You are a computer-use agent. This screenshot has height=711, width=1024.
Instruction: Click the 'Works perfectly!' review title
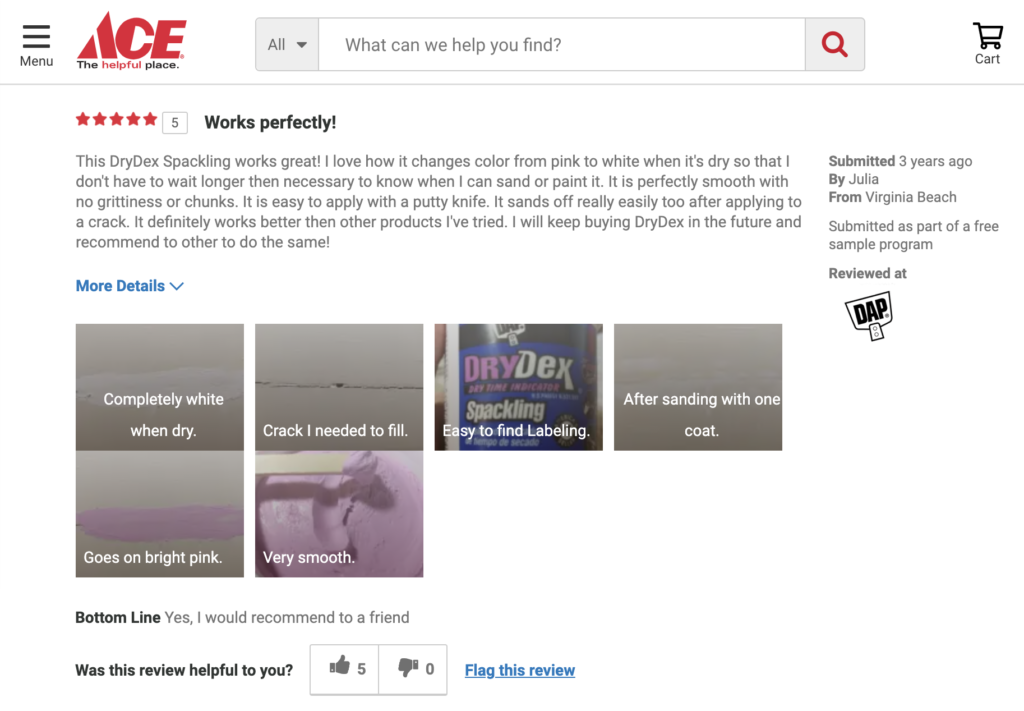coord(270,123)
